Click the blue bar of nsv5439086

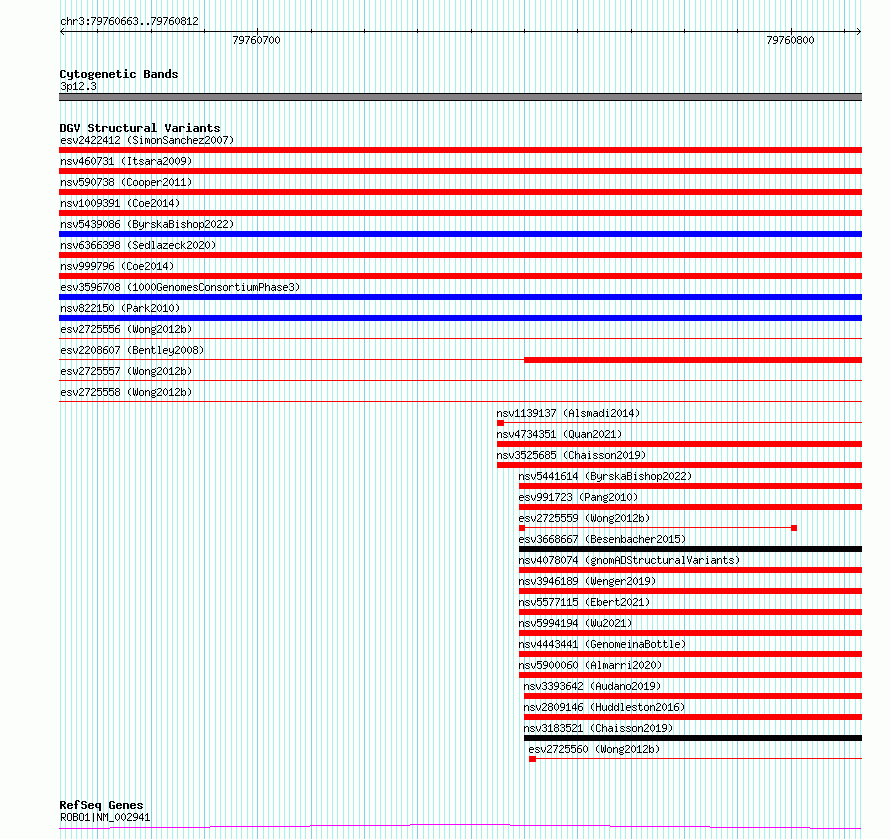click(460, 234)
